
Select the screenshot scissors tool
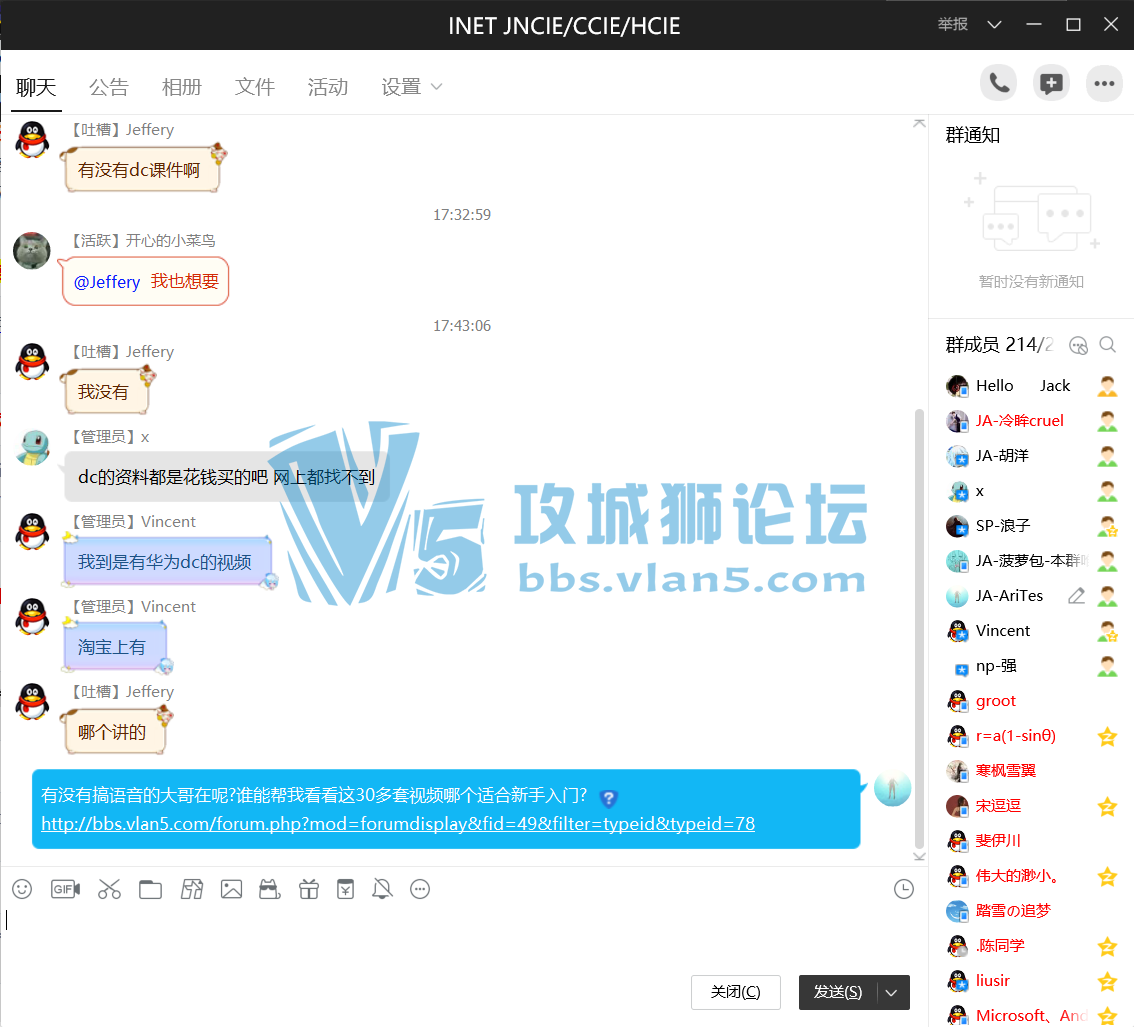pos(109,889)
